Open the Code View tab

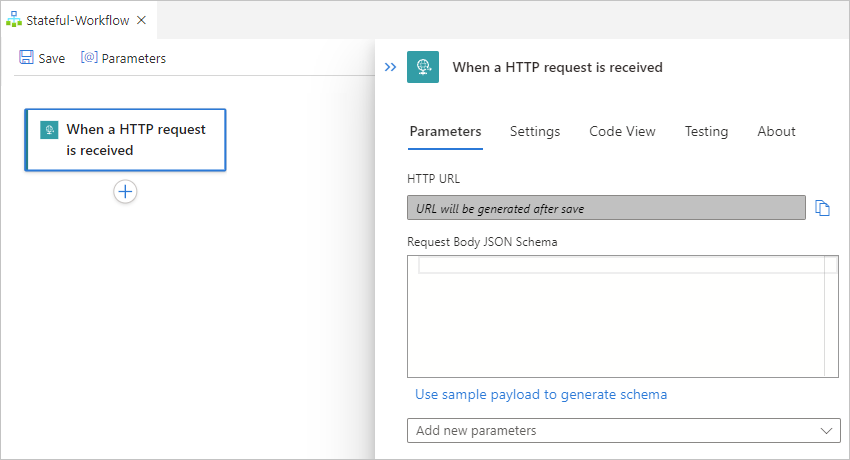point(622,131)
